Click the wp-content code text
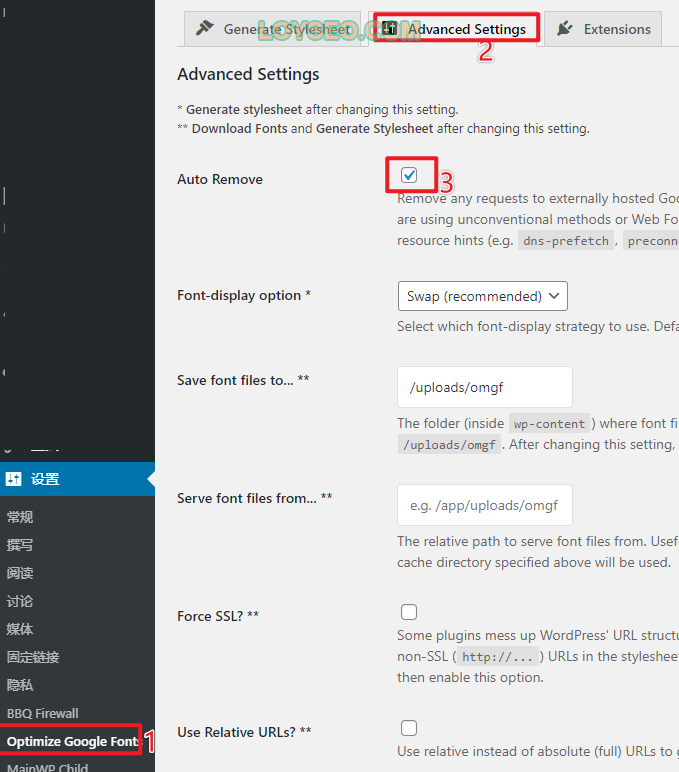This screenshot has width=679, height=772. click(550, 424)
